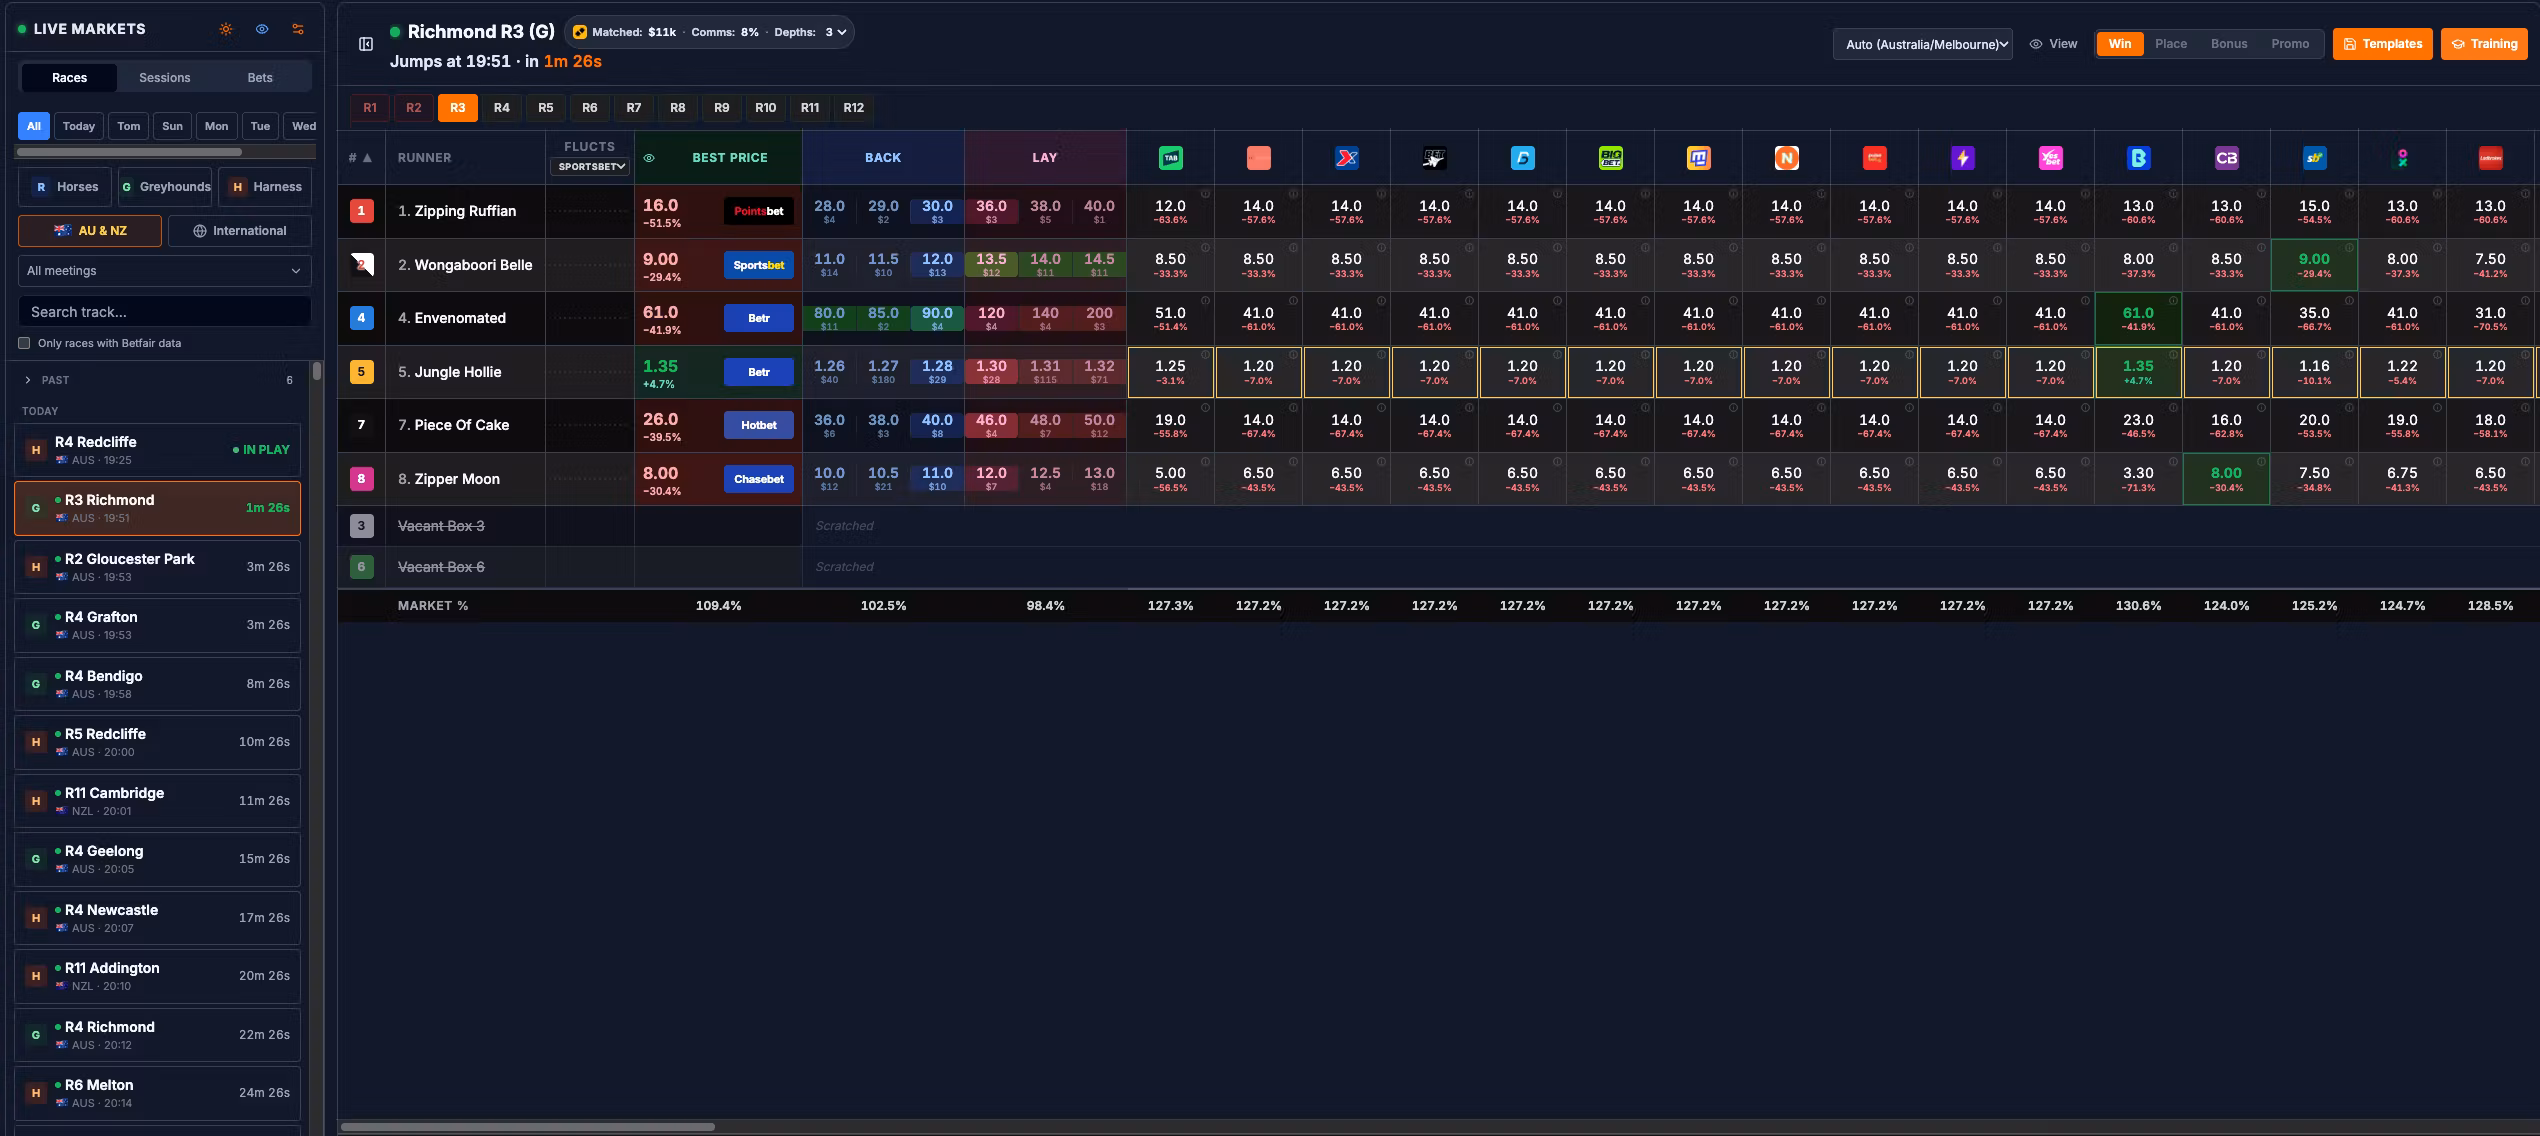
Task: Open the All meetings dropdown
Action: pyautogui.click(x=164, y=271)
